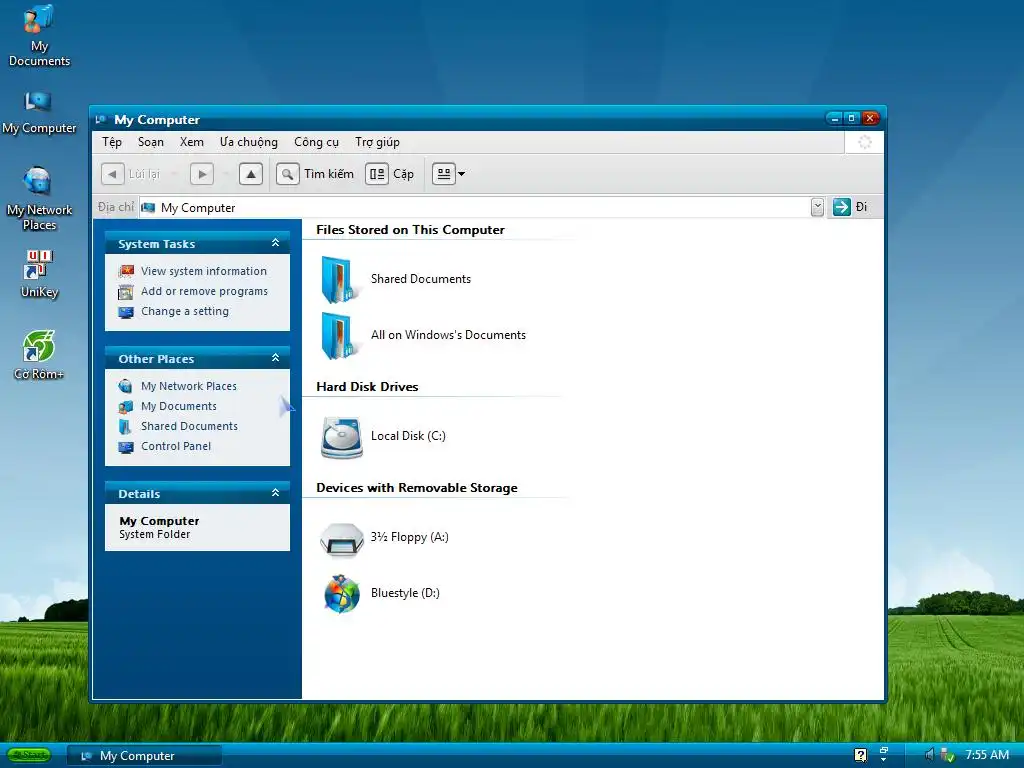Click My Computer taskbar button
The image size is (1024, 768).
(144, 756)
